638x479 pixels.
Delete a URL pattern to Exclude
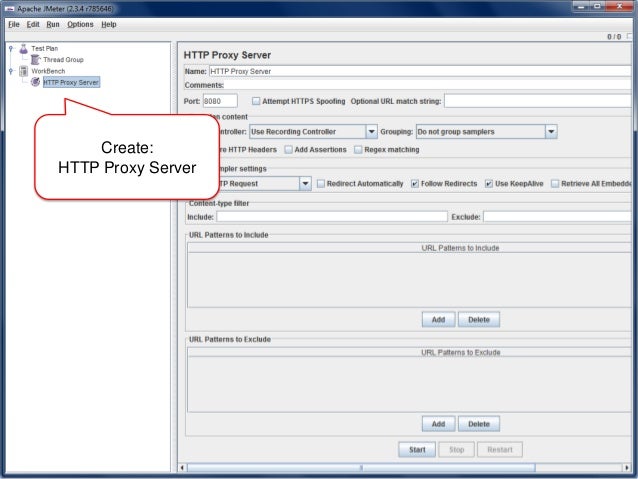pyautogui.click(x=479, y=424)
